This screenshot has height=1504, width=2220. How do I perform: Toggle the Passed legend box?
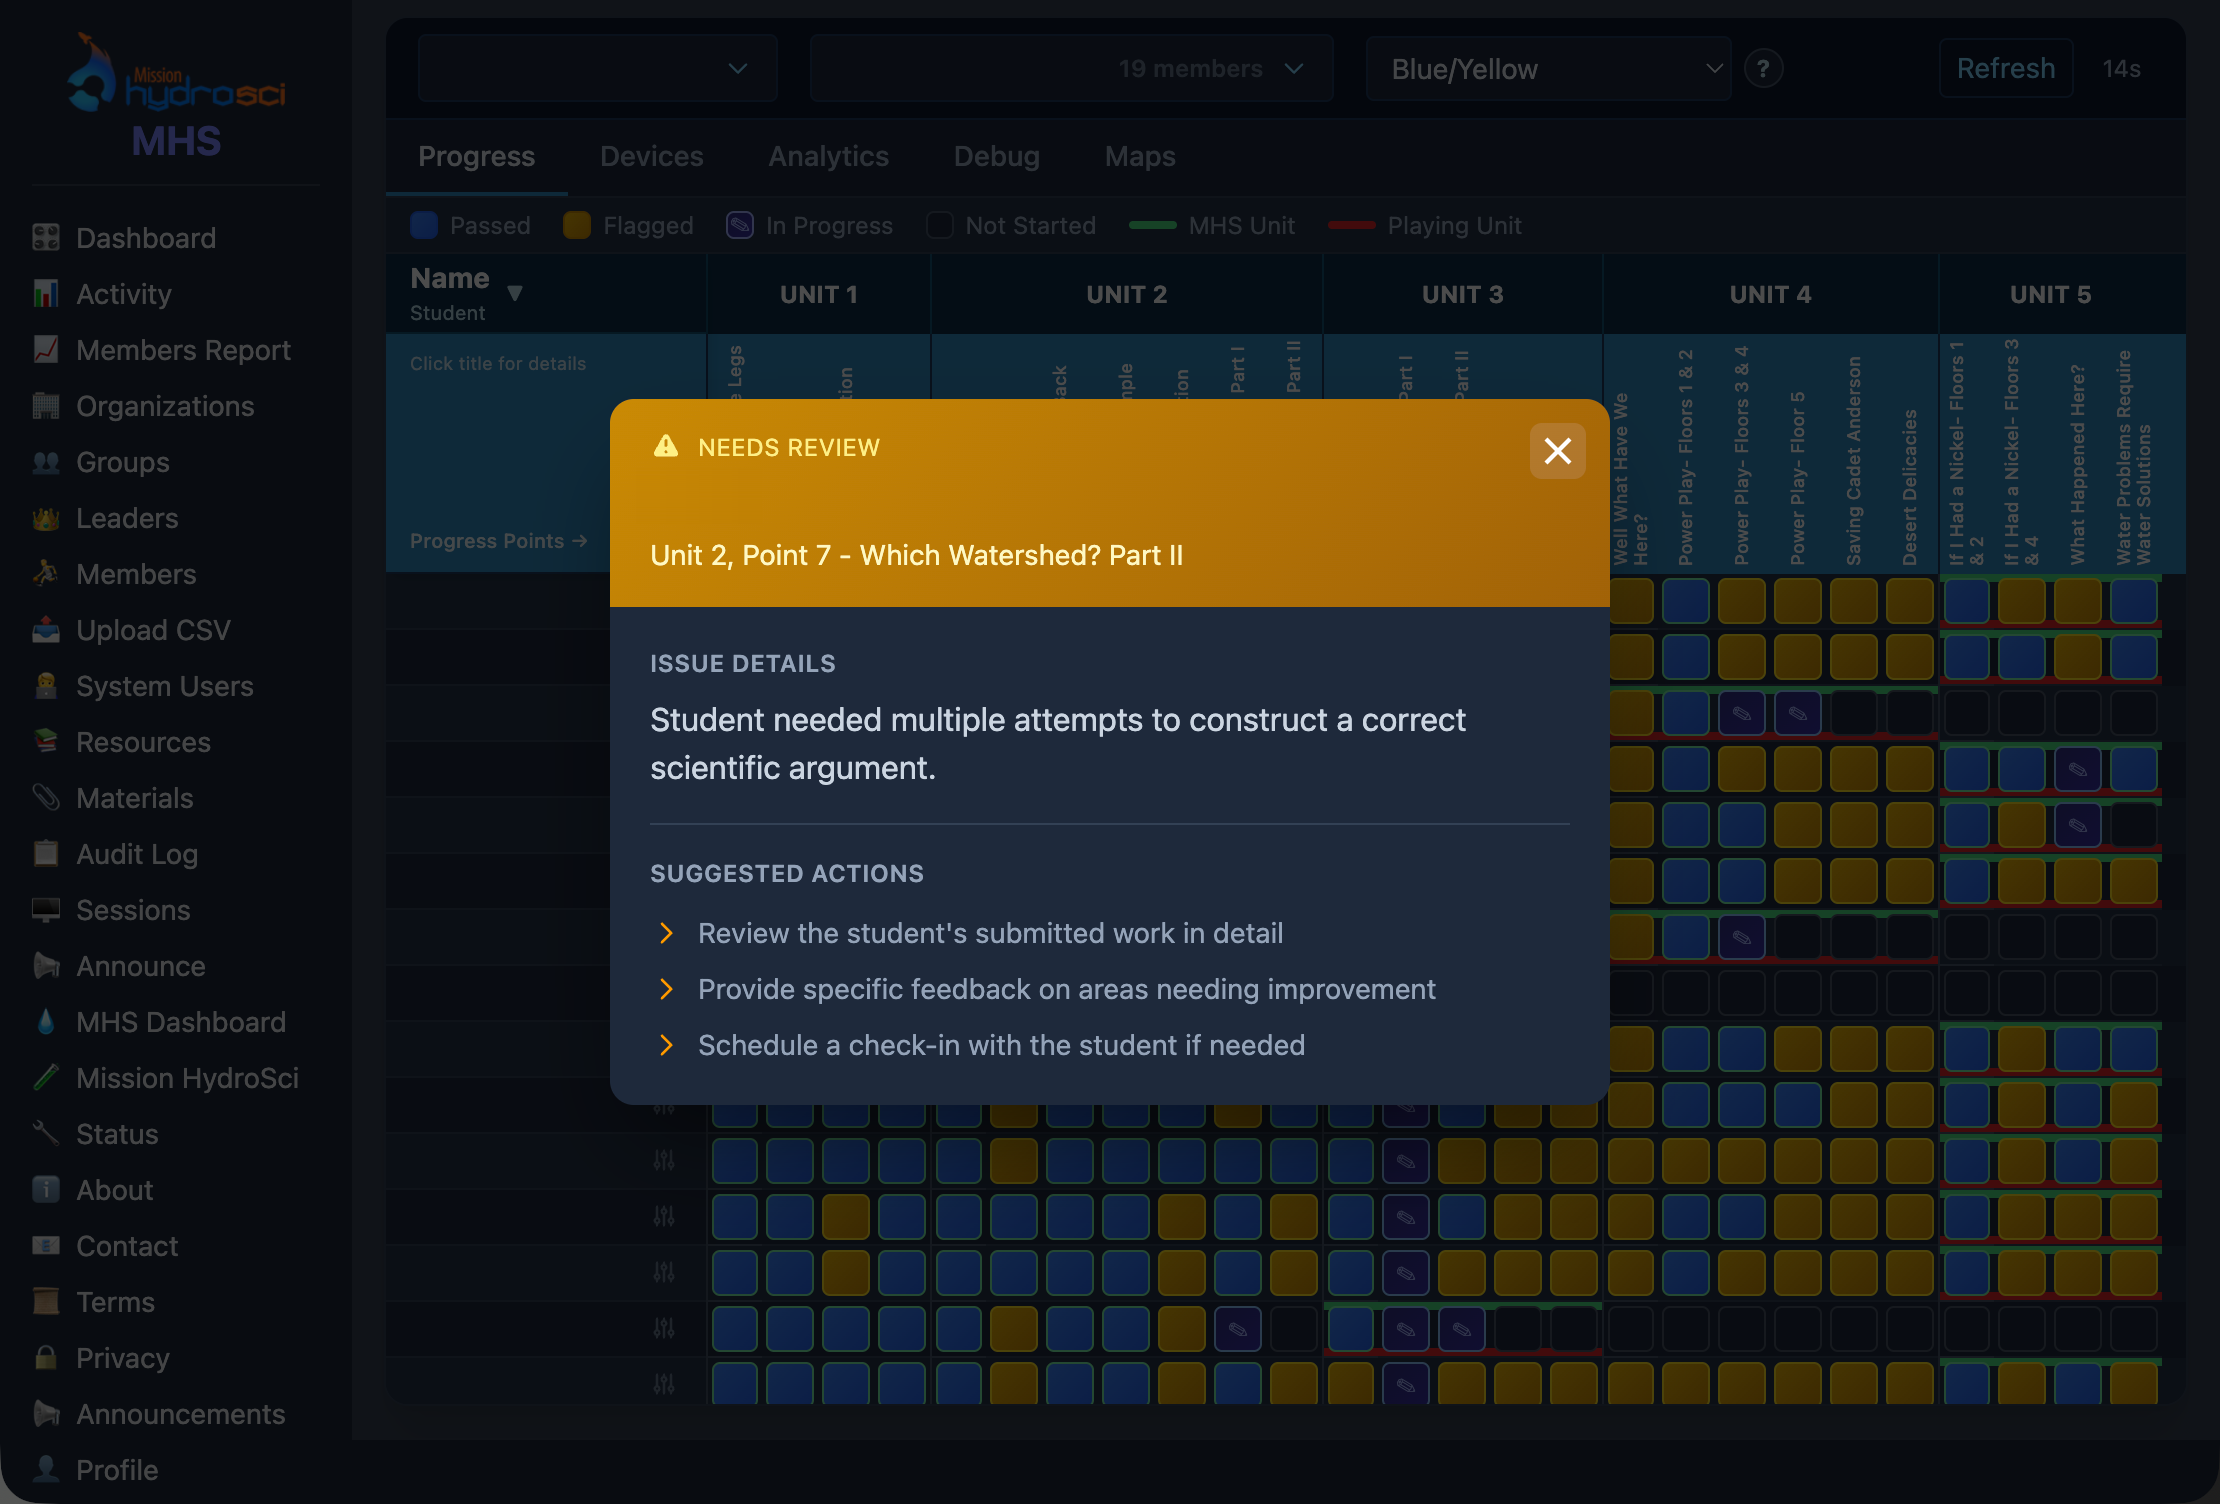pos(424,226)
